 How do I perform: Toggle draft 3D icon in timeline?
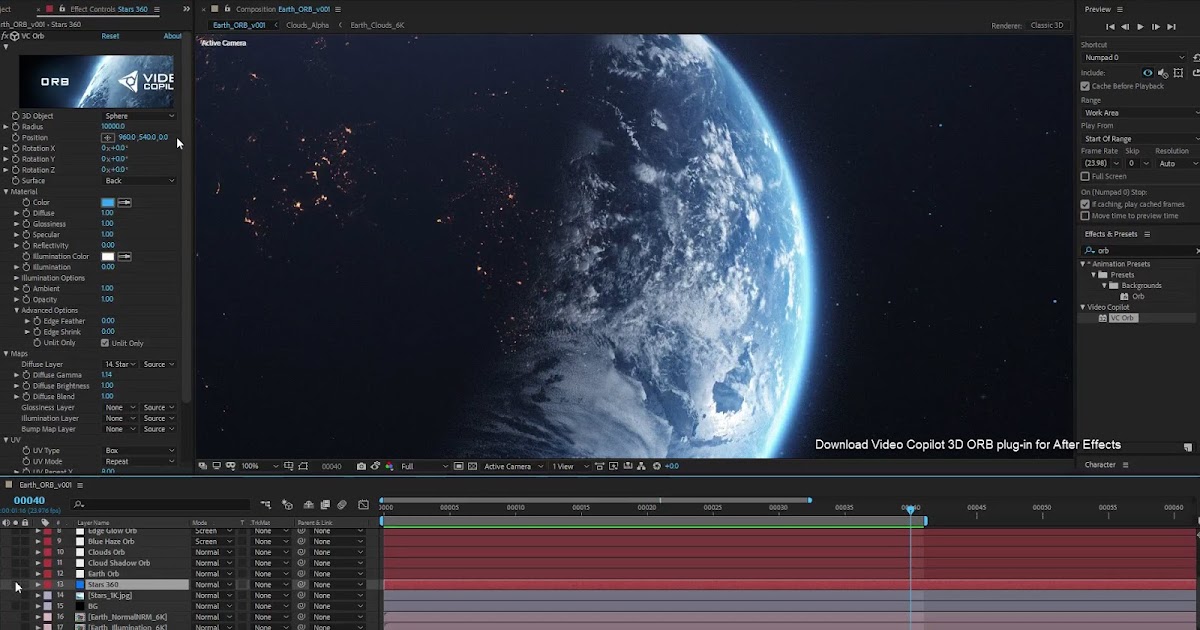(x=288, y=504)
